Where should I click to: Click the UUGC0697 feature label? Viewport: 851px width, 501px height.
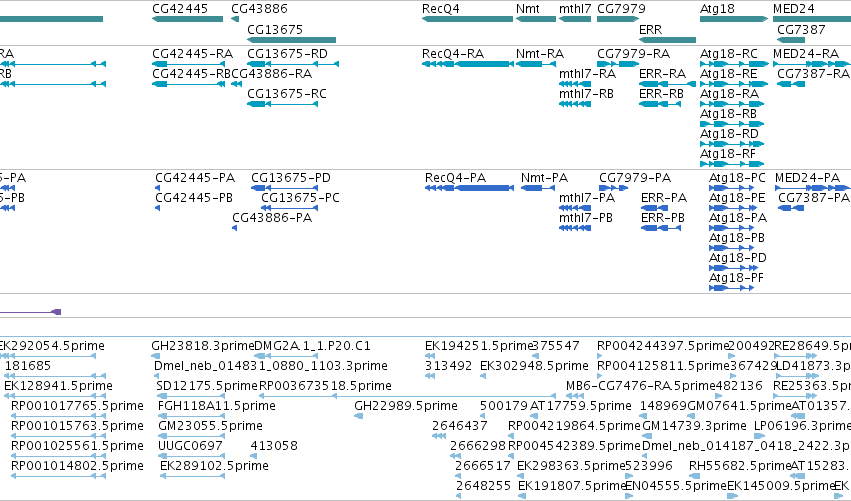[x=190, y=446]
